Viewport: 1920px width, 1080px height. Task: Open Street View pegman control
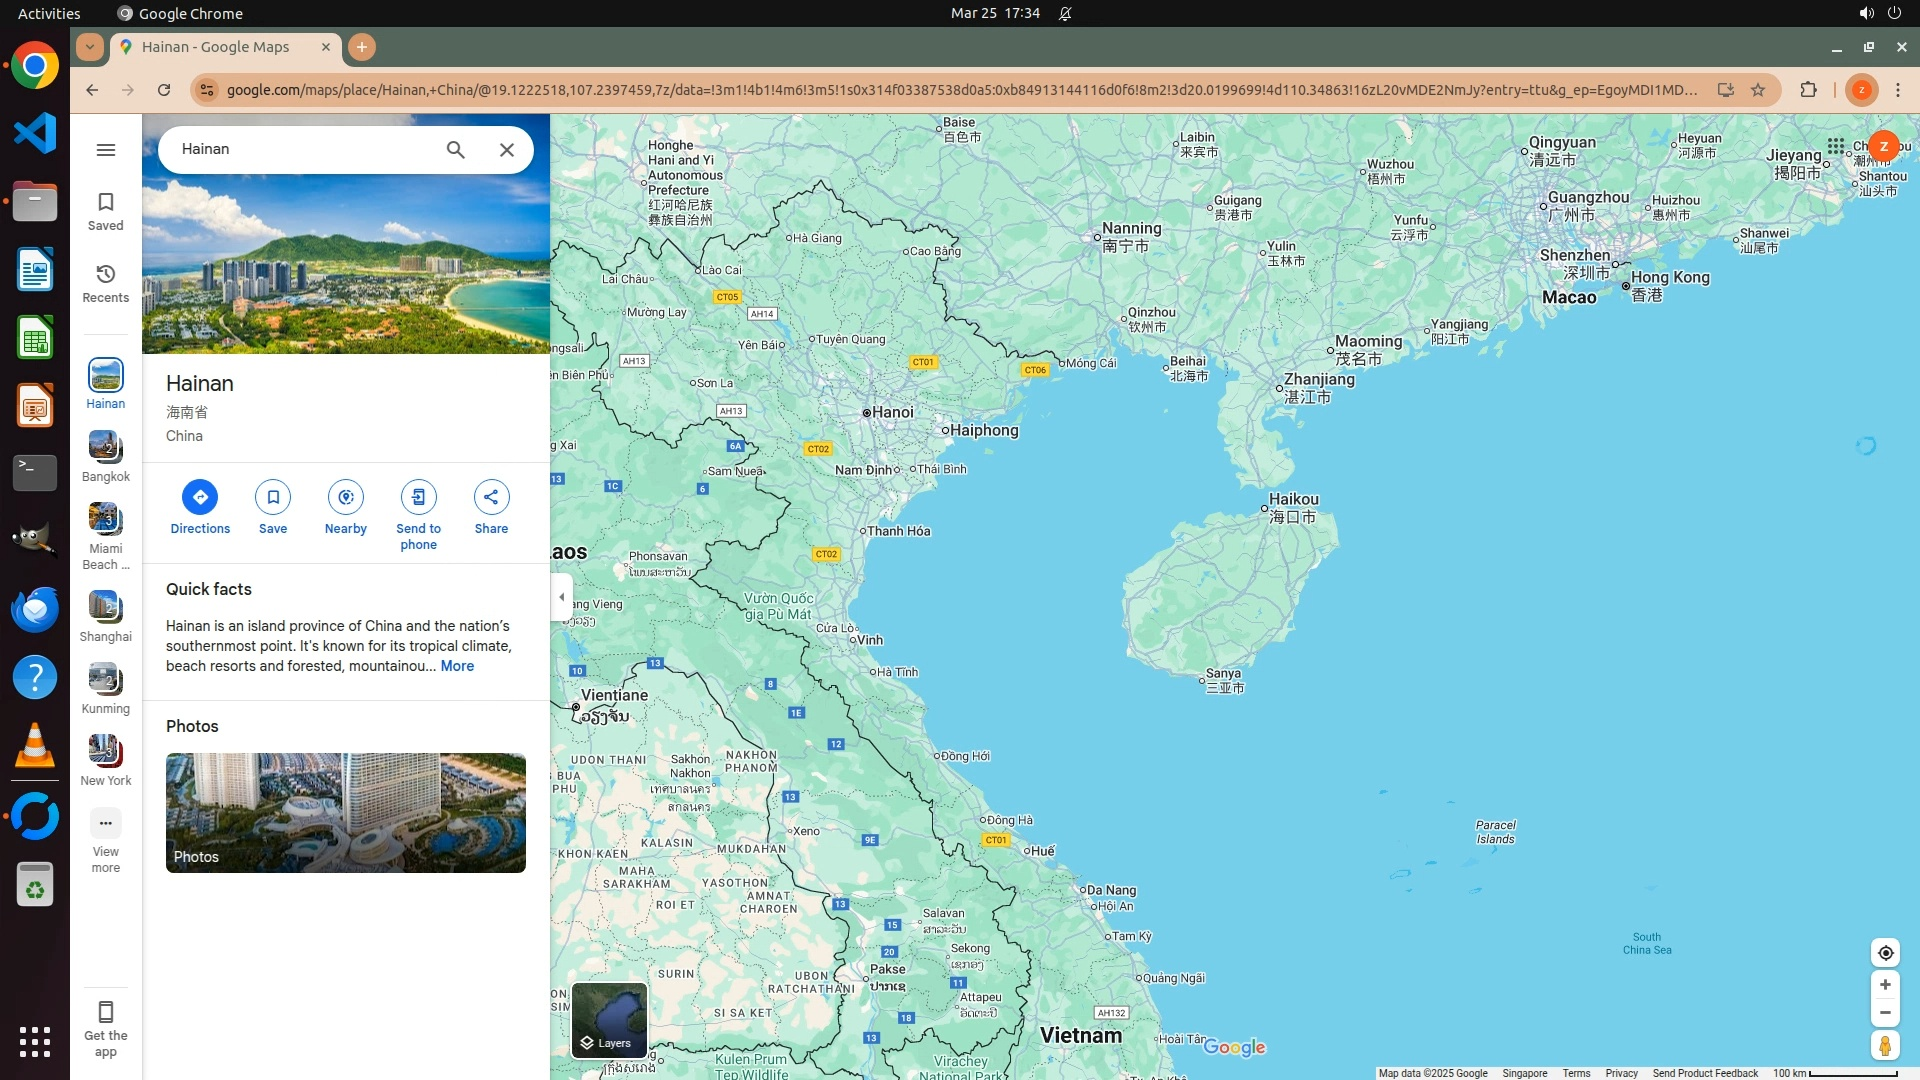point(1885,1046)
